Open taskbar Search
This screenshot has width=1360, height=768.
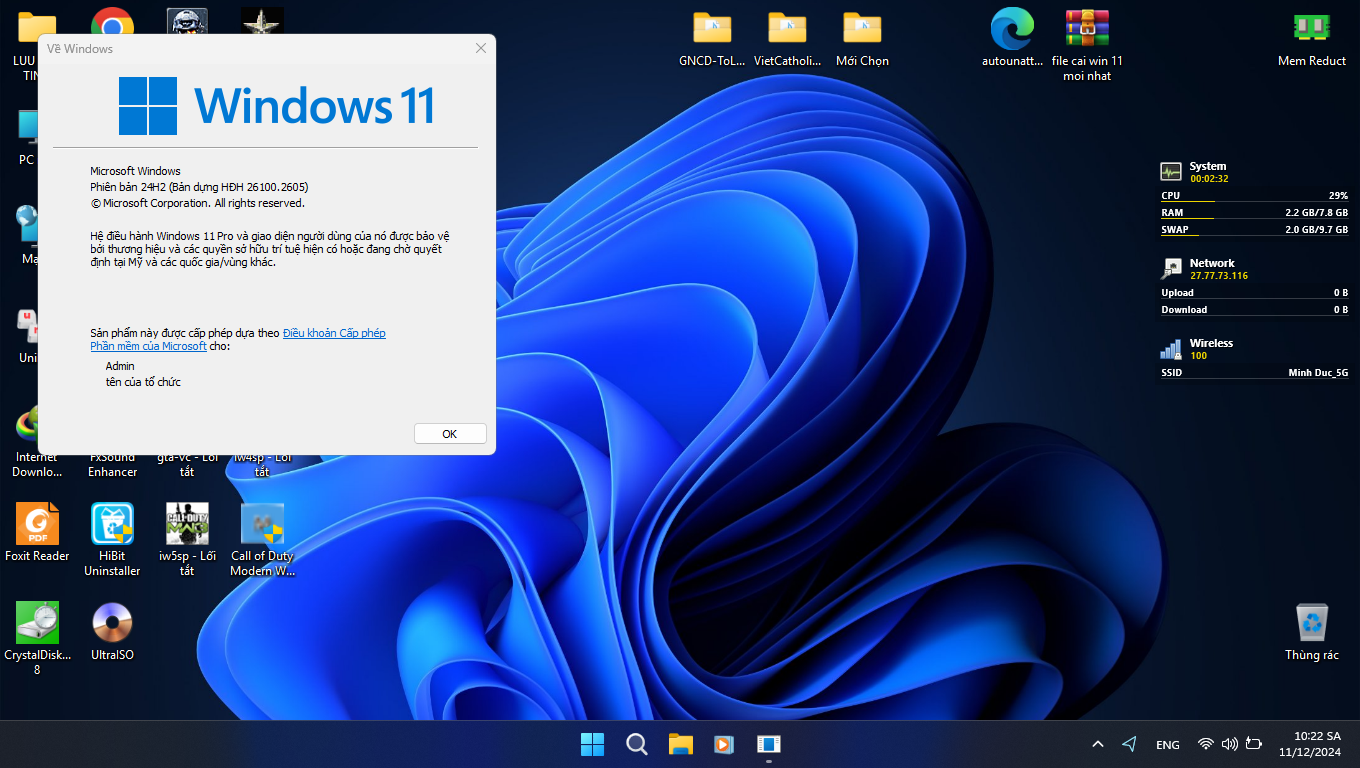(636, 744)
